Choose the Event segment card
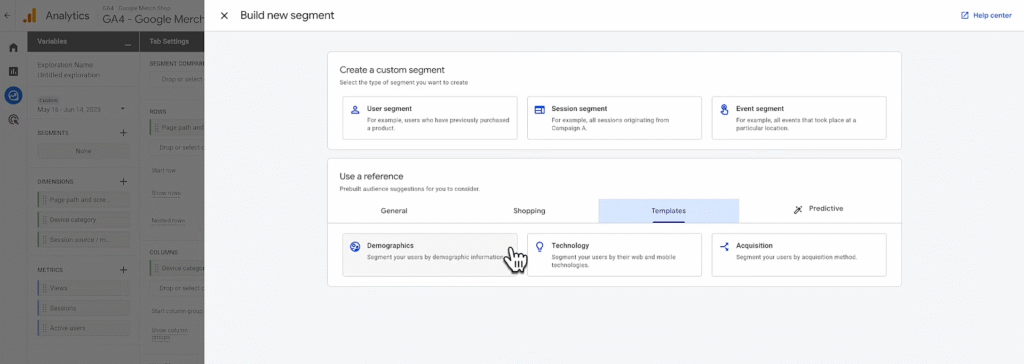 click(799, 118)
